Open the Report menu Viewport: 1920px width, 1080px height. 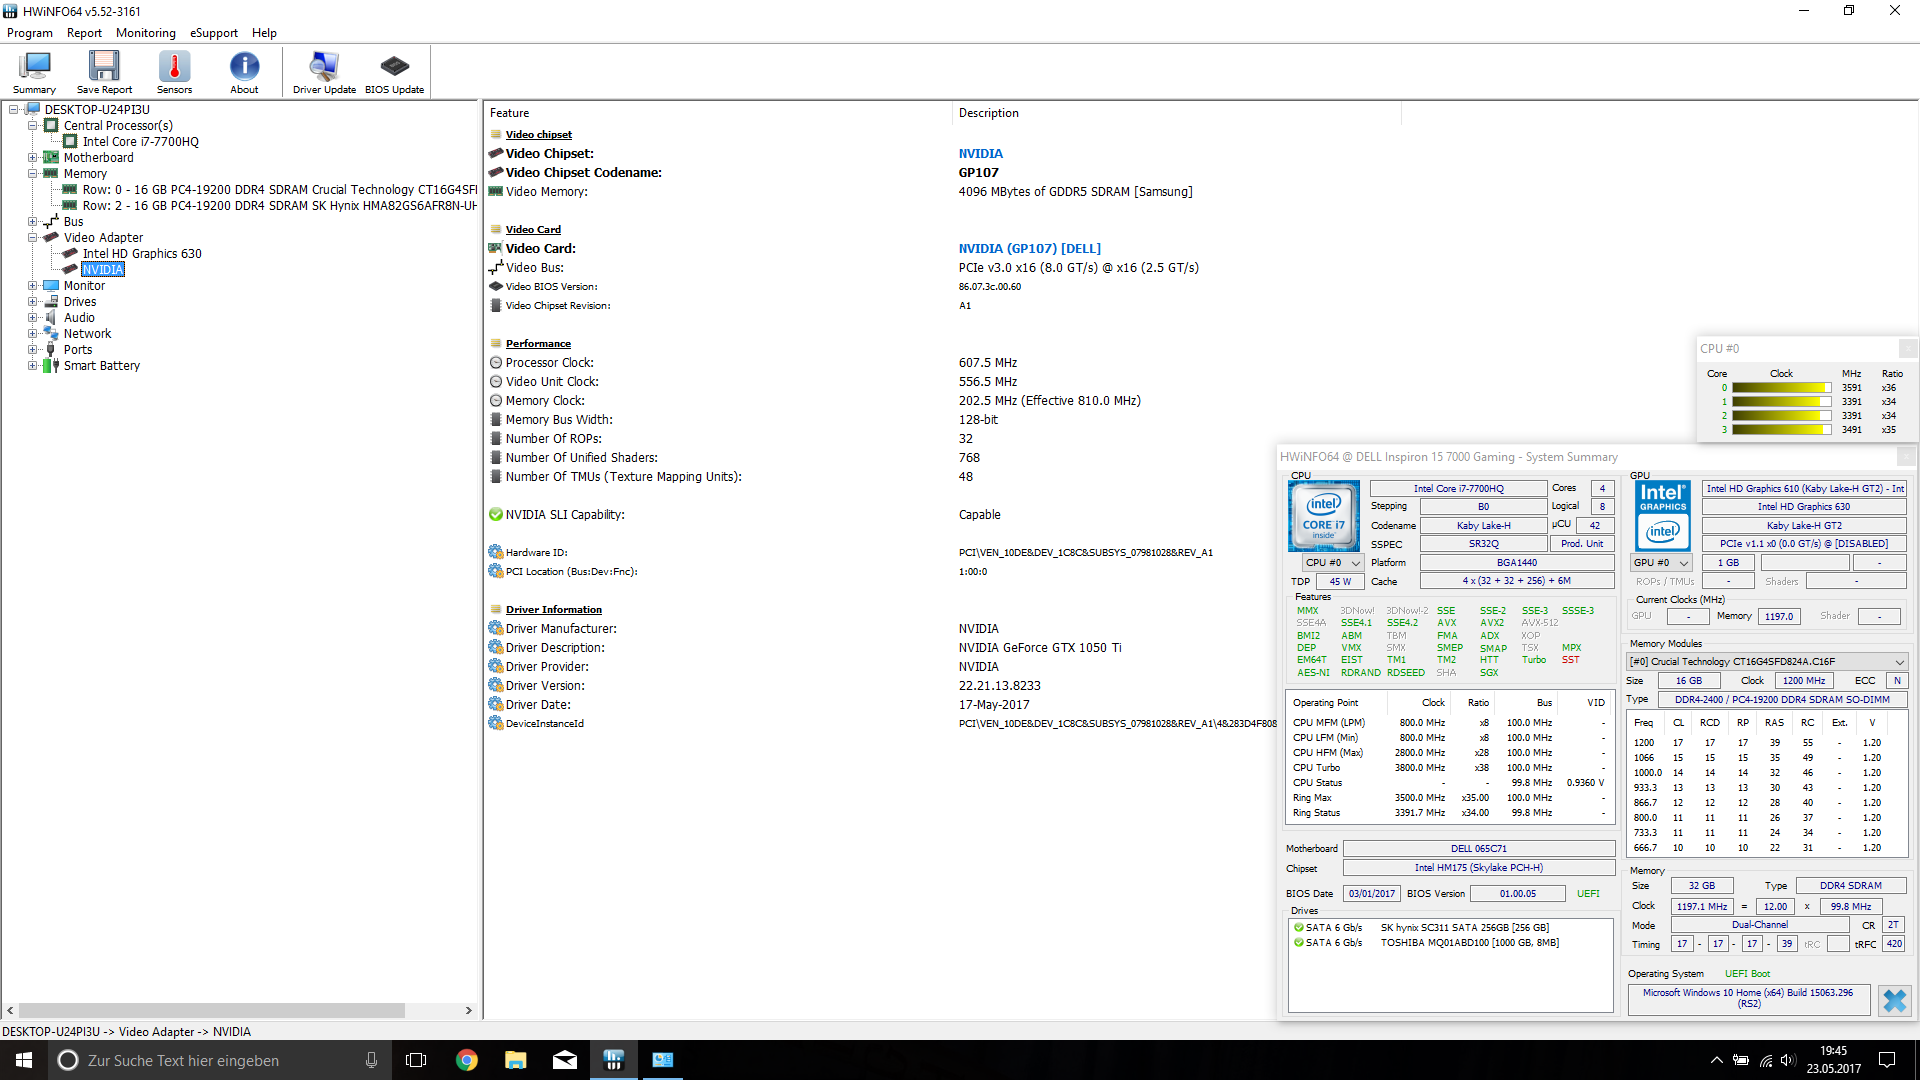(x=84, y=33)
